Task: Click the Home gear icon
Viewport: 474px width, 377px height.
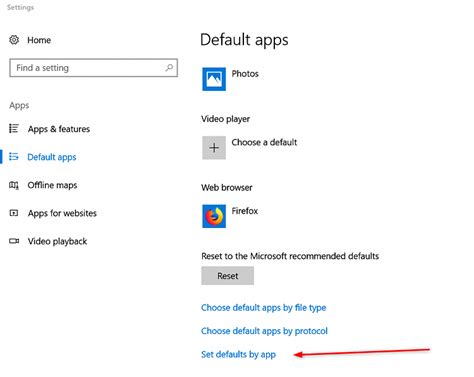Action: pos(14,40)
